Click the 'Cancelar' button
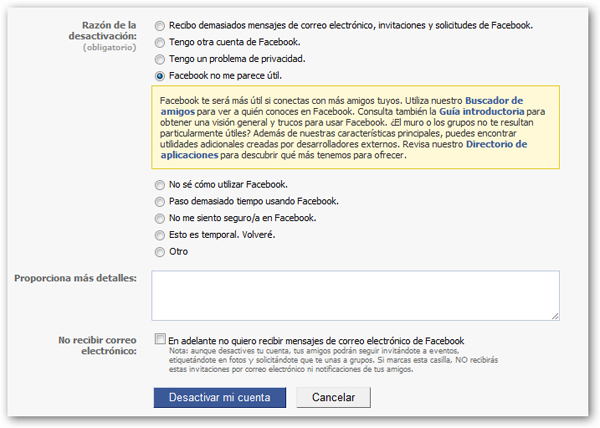Image resolution: width=600 pixels, height=428 pixels. (x=333, y=397)
